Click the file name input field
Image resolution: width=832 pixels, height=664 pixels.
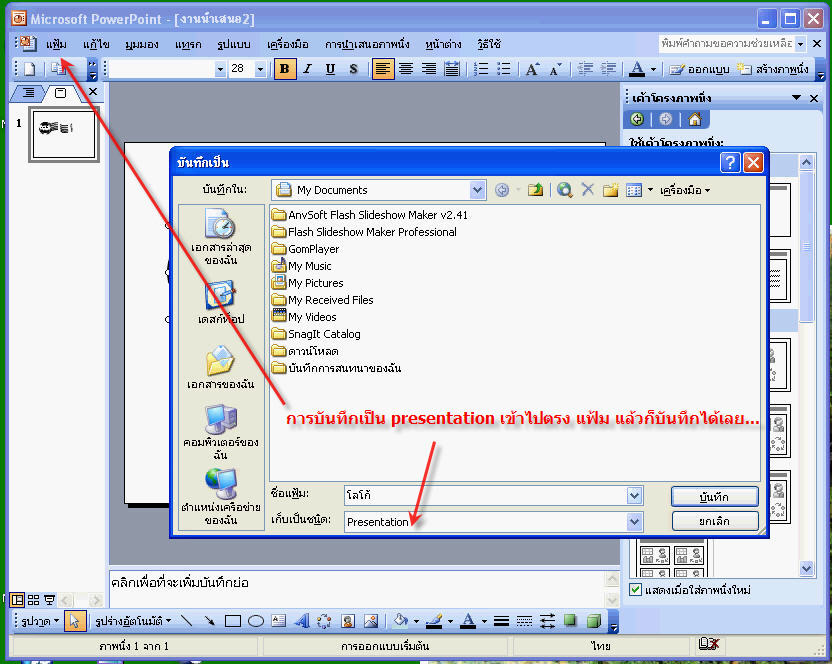pyautogui.click(x=485, y=495)
